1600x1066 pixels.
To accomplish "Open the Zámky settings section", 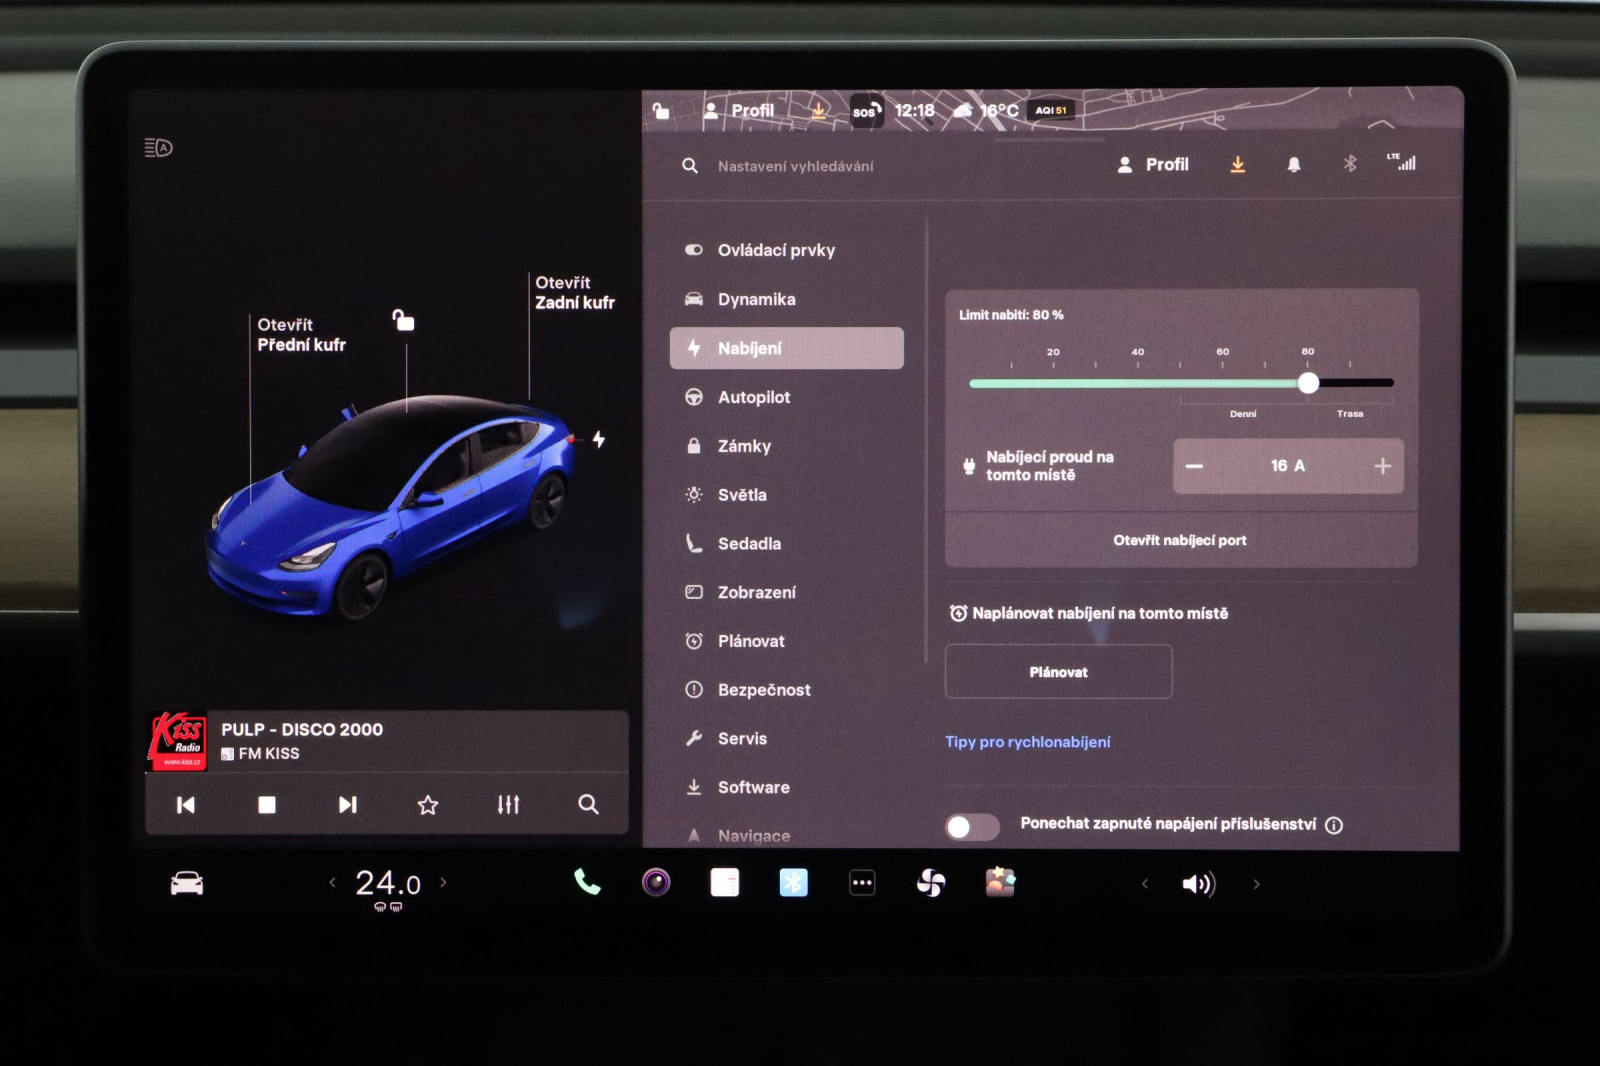I will point(744,446).
